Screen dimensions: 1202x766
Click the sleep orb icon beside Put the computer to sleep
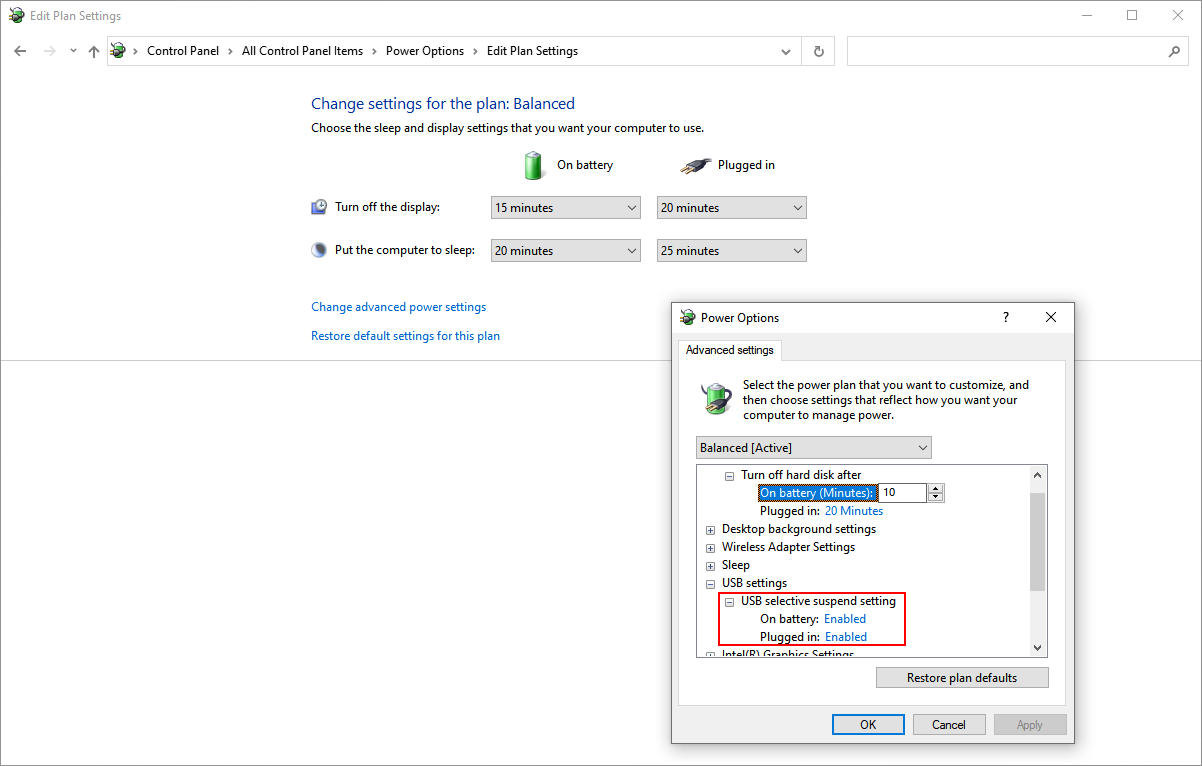pos(318,249)
